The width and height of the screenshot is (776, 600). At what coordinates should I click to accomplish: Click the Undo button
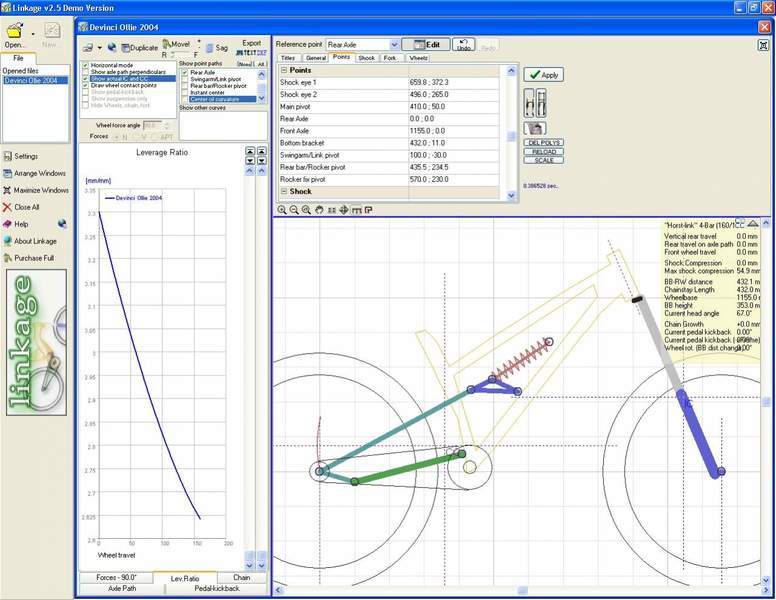click(464, 45)
